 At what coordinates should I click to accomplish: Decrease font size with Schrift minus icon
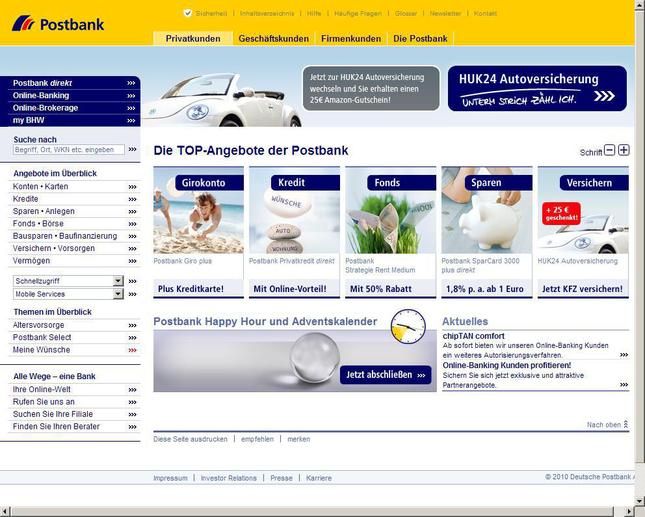point(610,151)
